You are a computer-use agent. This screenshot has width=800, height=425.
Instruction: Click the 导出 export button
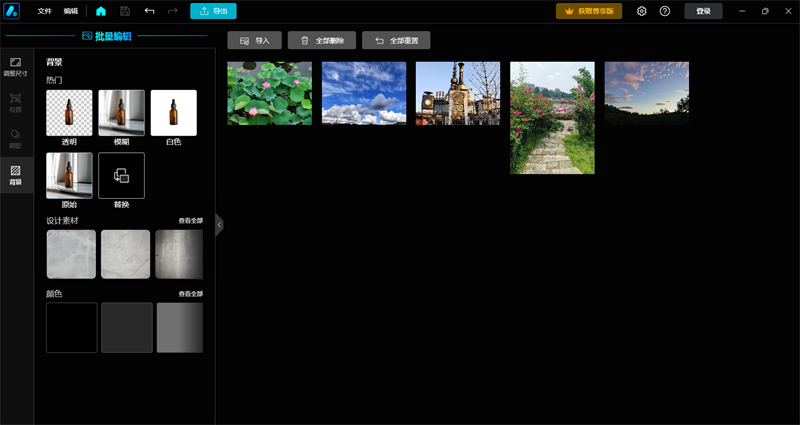[213, 11]
